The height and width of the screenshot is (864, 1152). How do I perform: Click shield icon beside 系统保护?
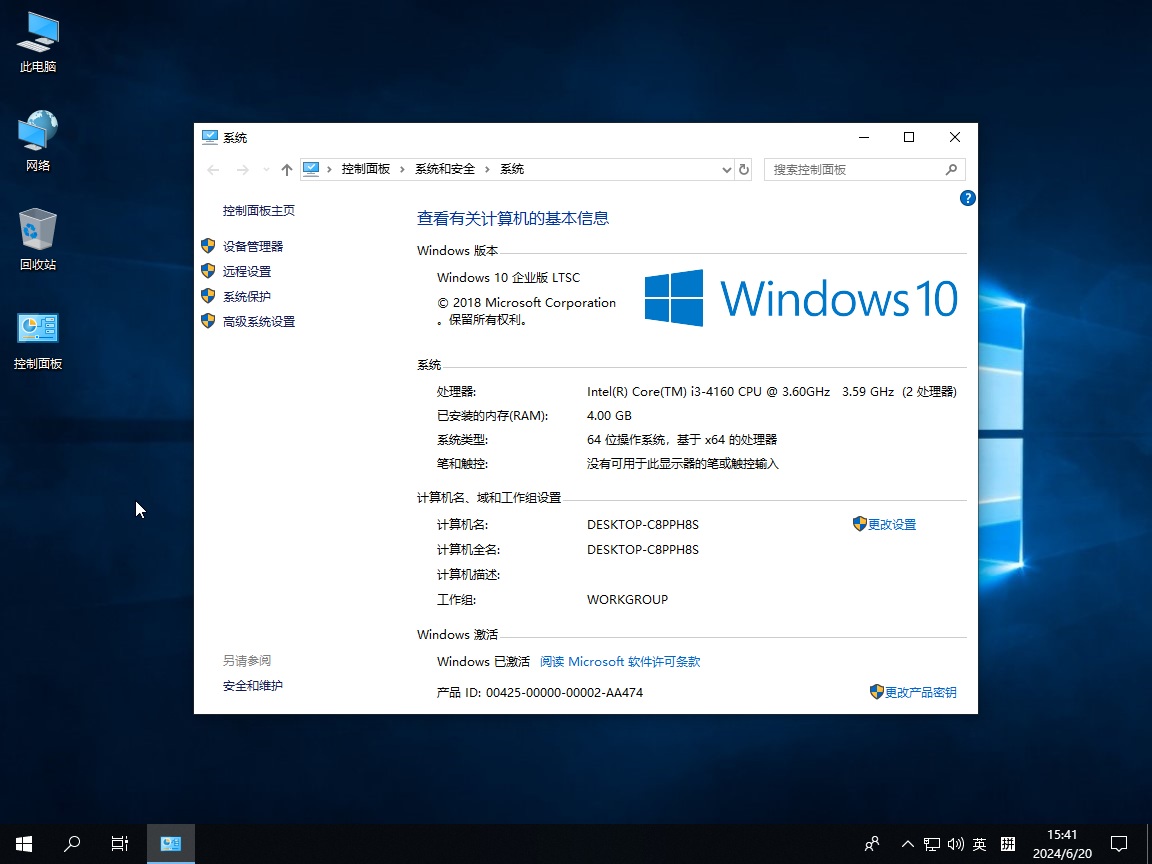click(208, 296)
